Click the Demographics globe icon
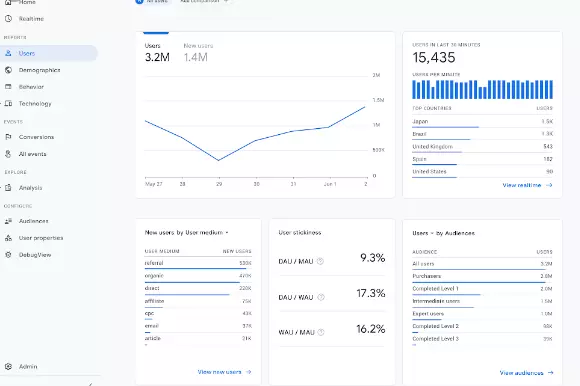The image size is (580, 386). point(9,70)
